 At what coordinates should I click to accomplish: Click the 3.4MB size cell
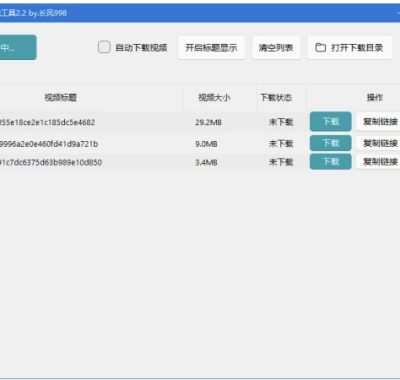pos(206,162)
